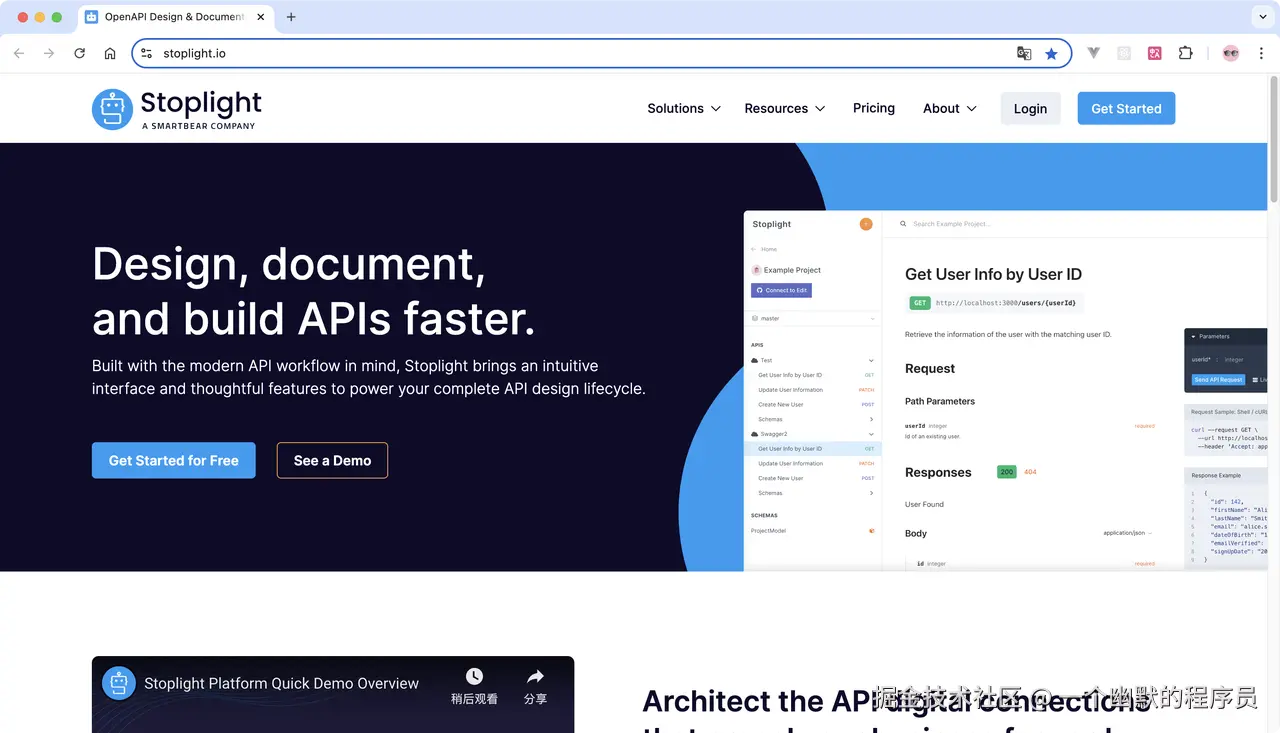This screenshot has height=733, width=1280.
Task: Click the Get Started button in header
Action: pos(1126,108)
